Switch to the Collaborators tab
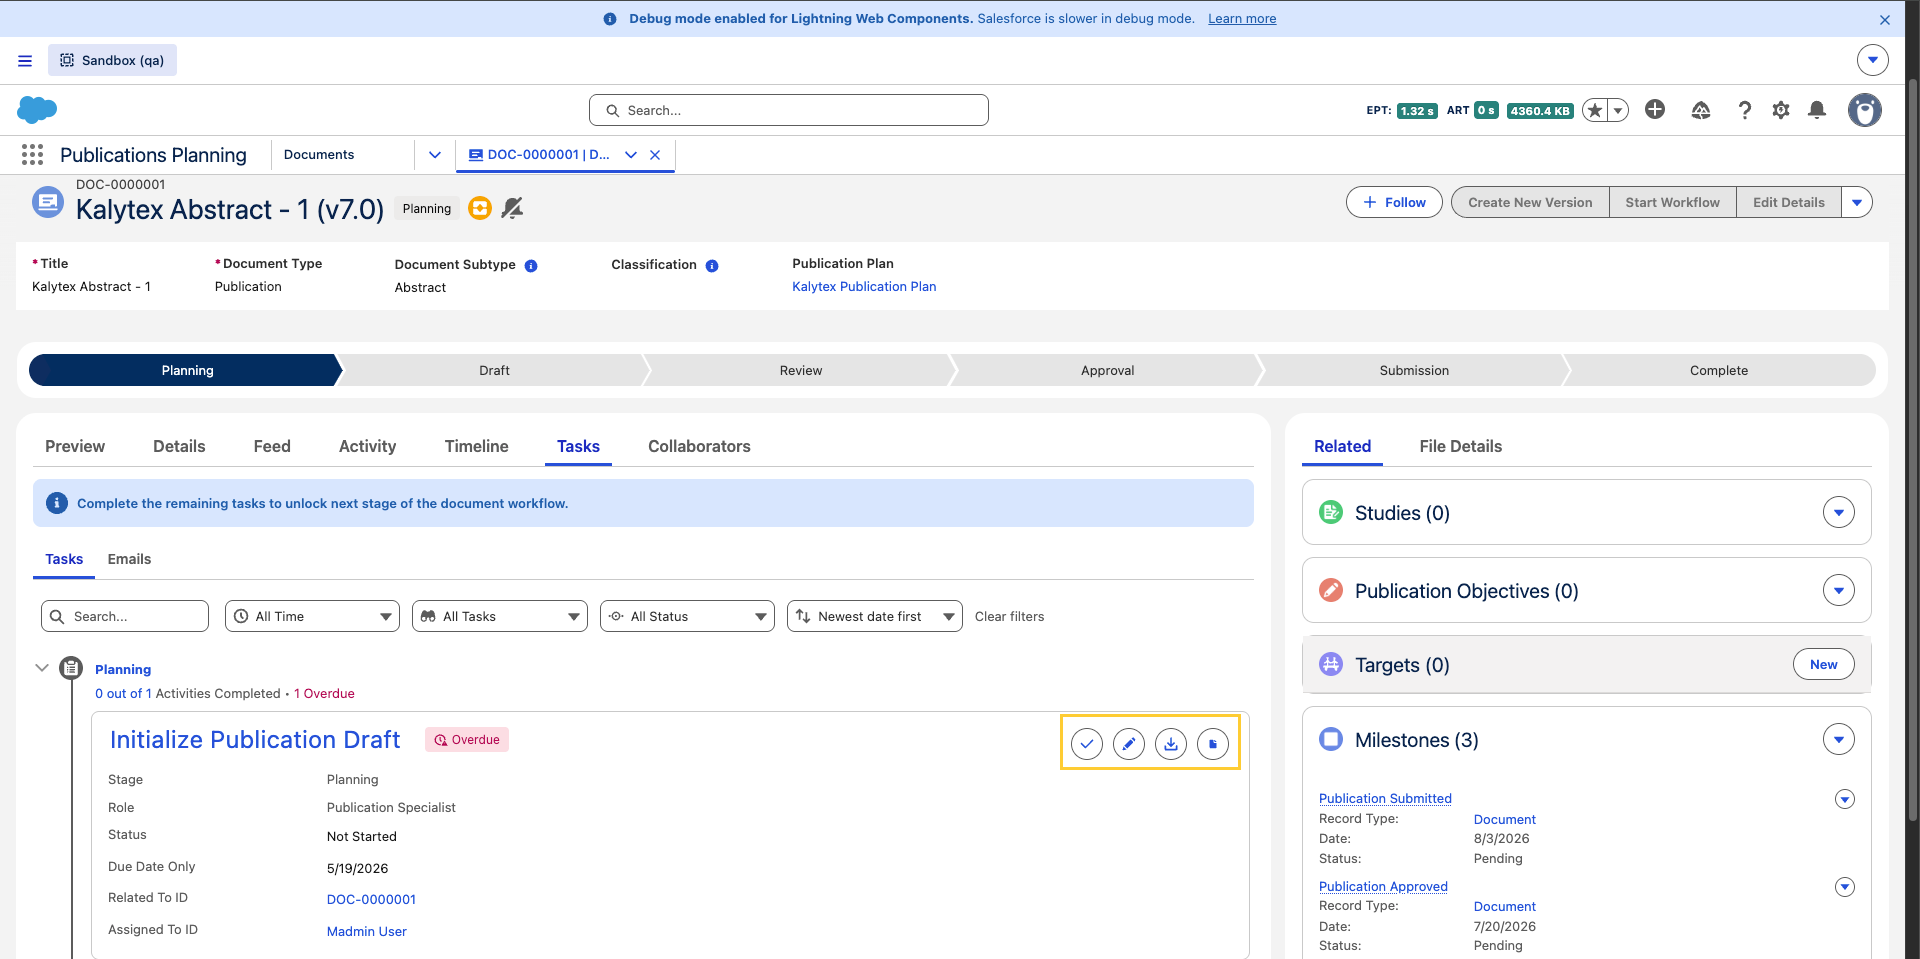 pyautogui.click(x=699, y=447)
